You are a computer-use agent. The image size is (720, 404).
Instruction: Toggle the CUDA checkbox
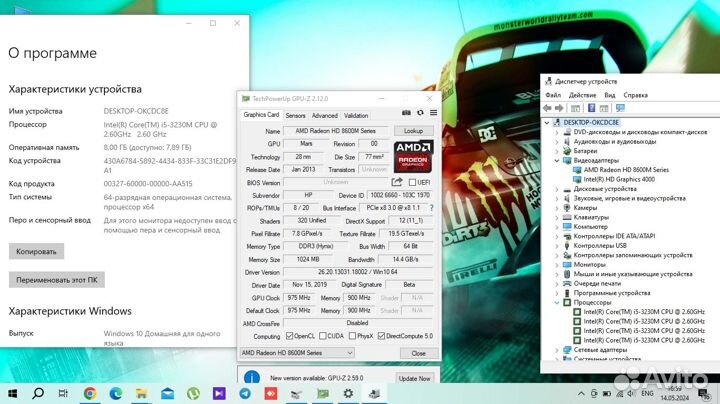pyautogui.click(x=323, y=336)
